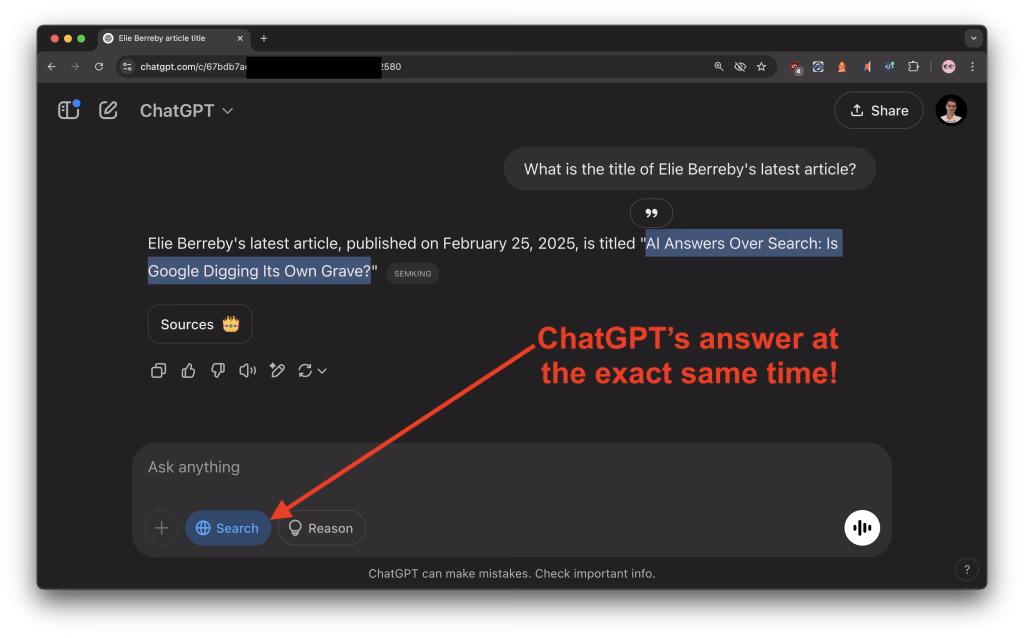Give the answer a thumbs up

click(x=188, y=371)
